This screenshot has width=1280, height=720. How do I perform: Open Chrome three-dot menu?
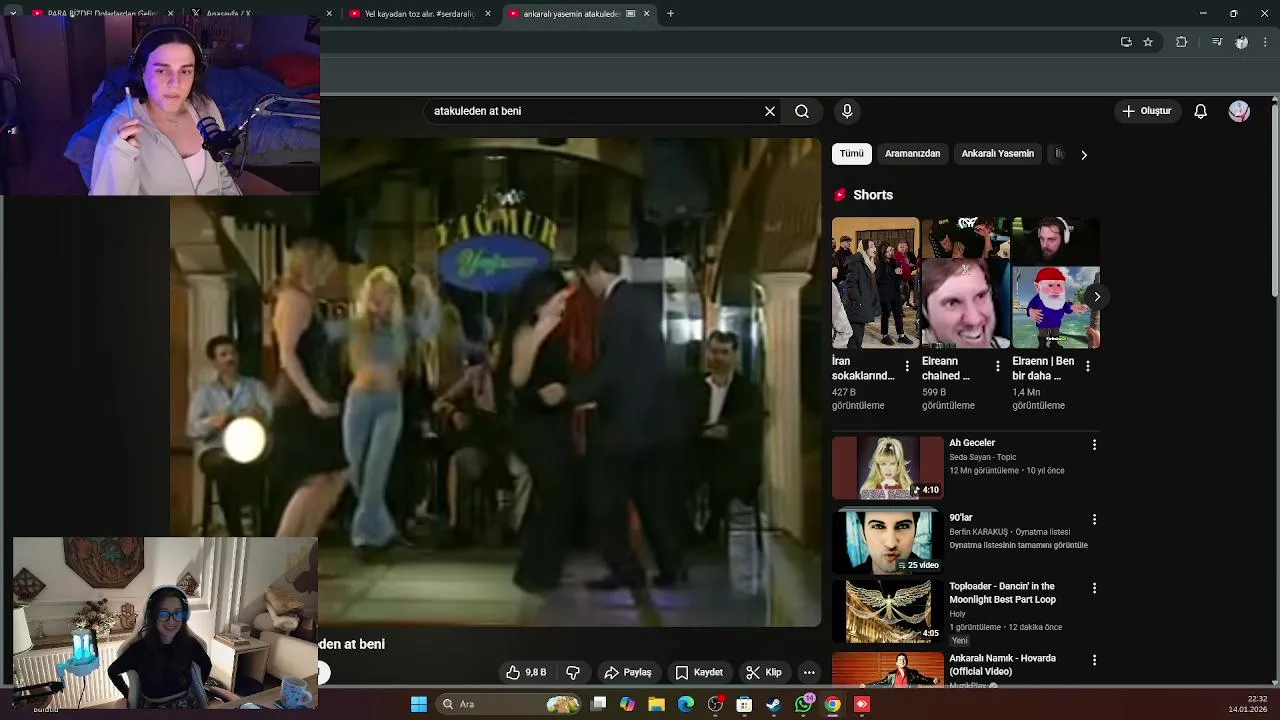(x=1266, y=42)
